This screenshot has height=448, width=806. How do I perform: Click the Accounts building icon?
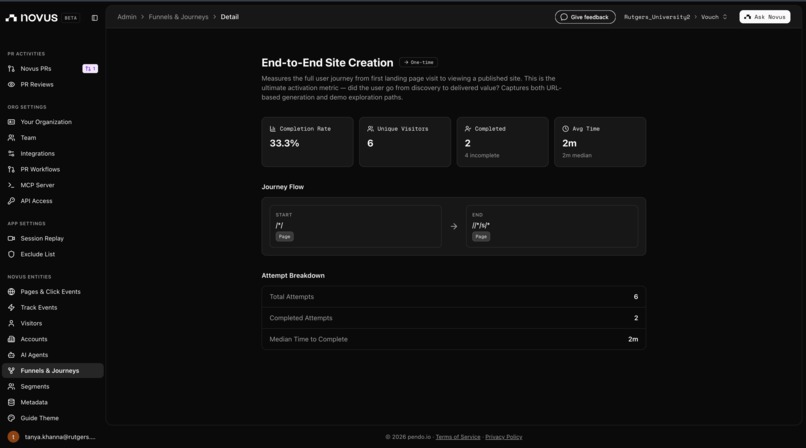(11, 339)
